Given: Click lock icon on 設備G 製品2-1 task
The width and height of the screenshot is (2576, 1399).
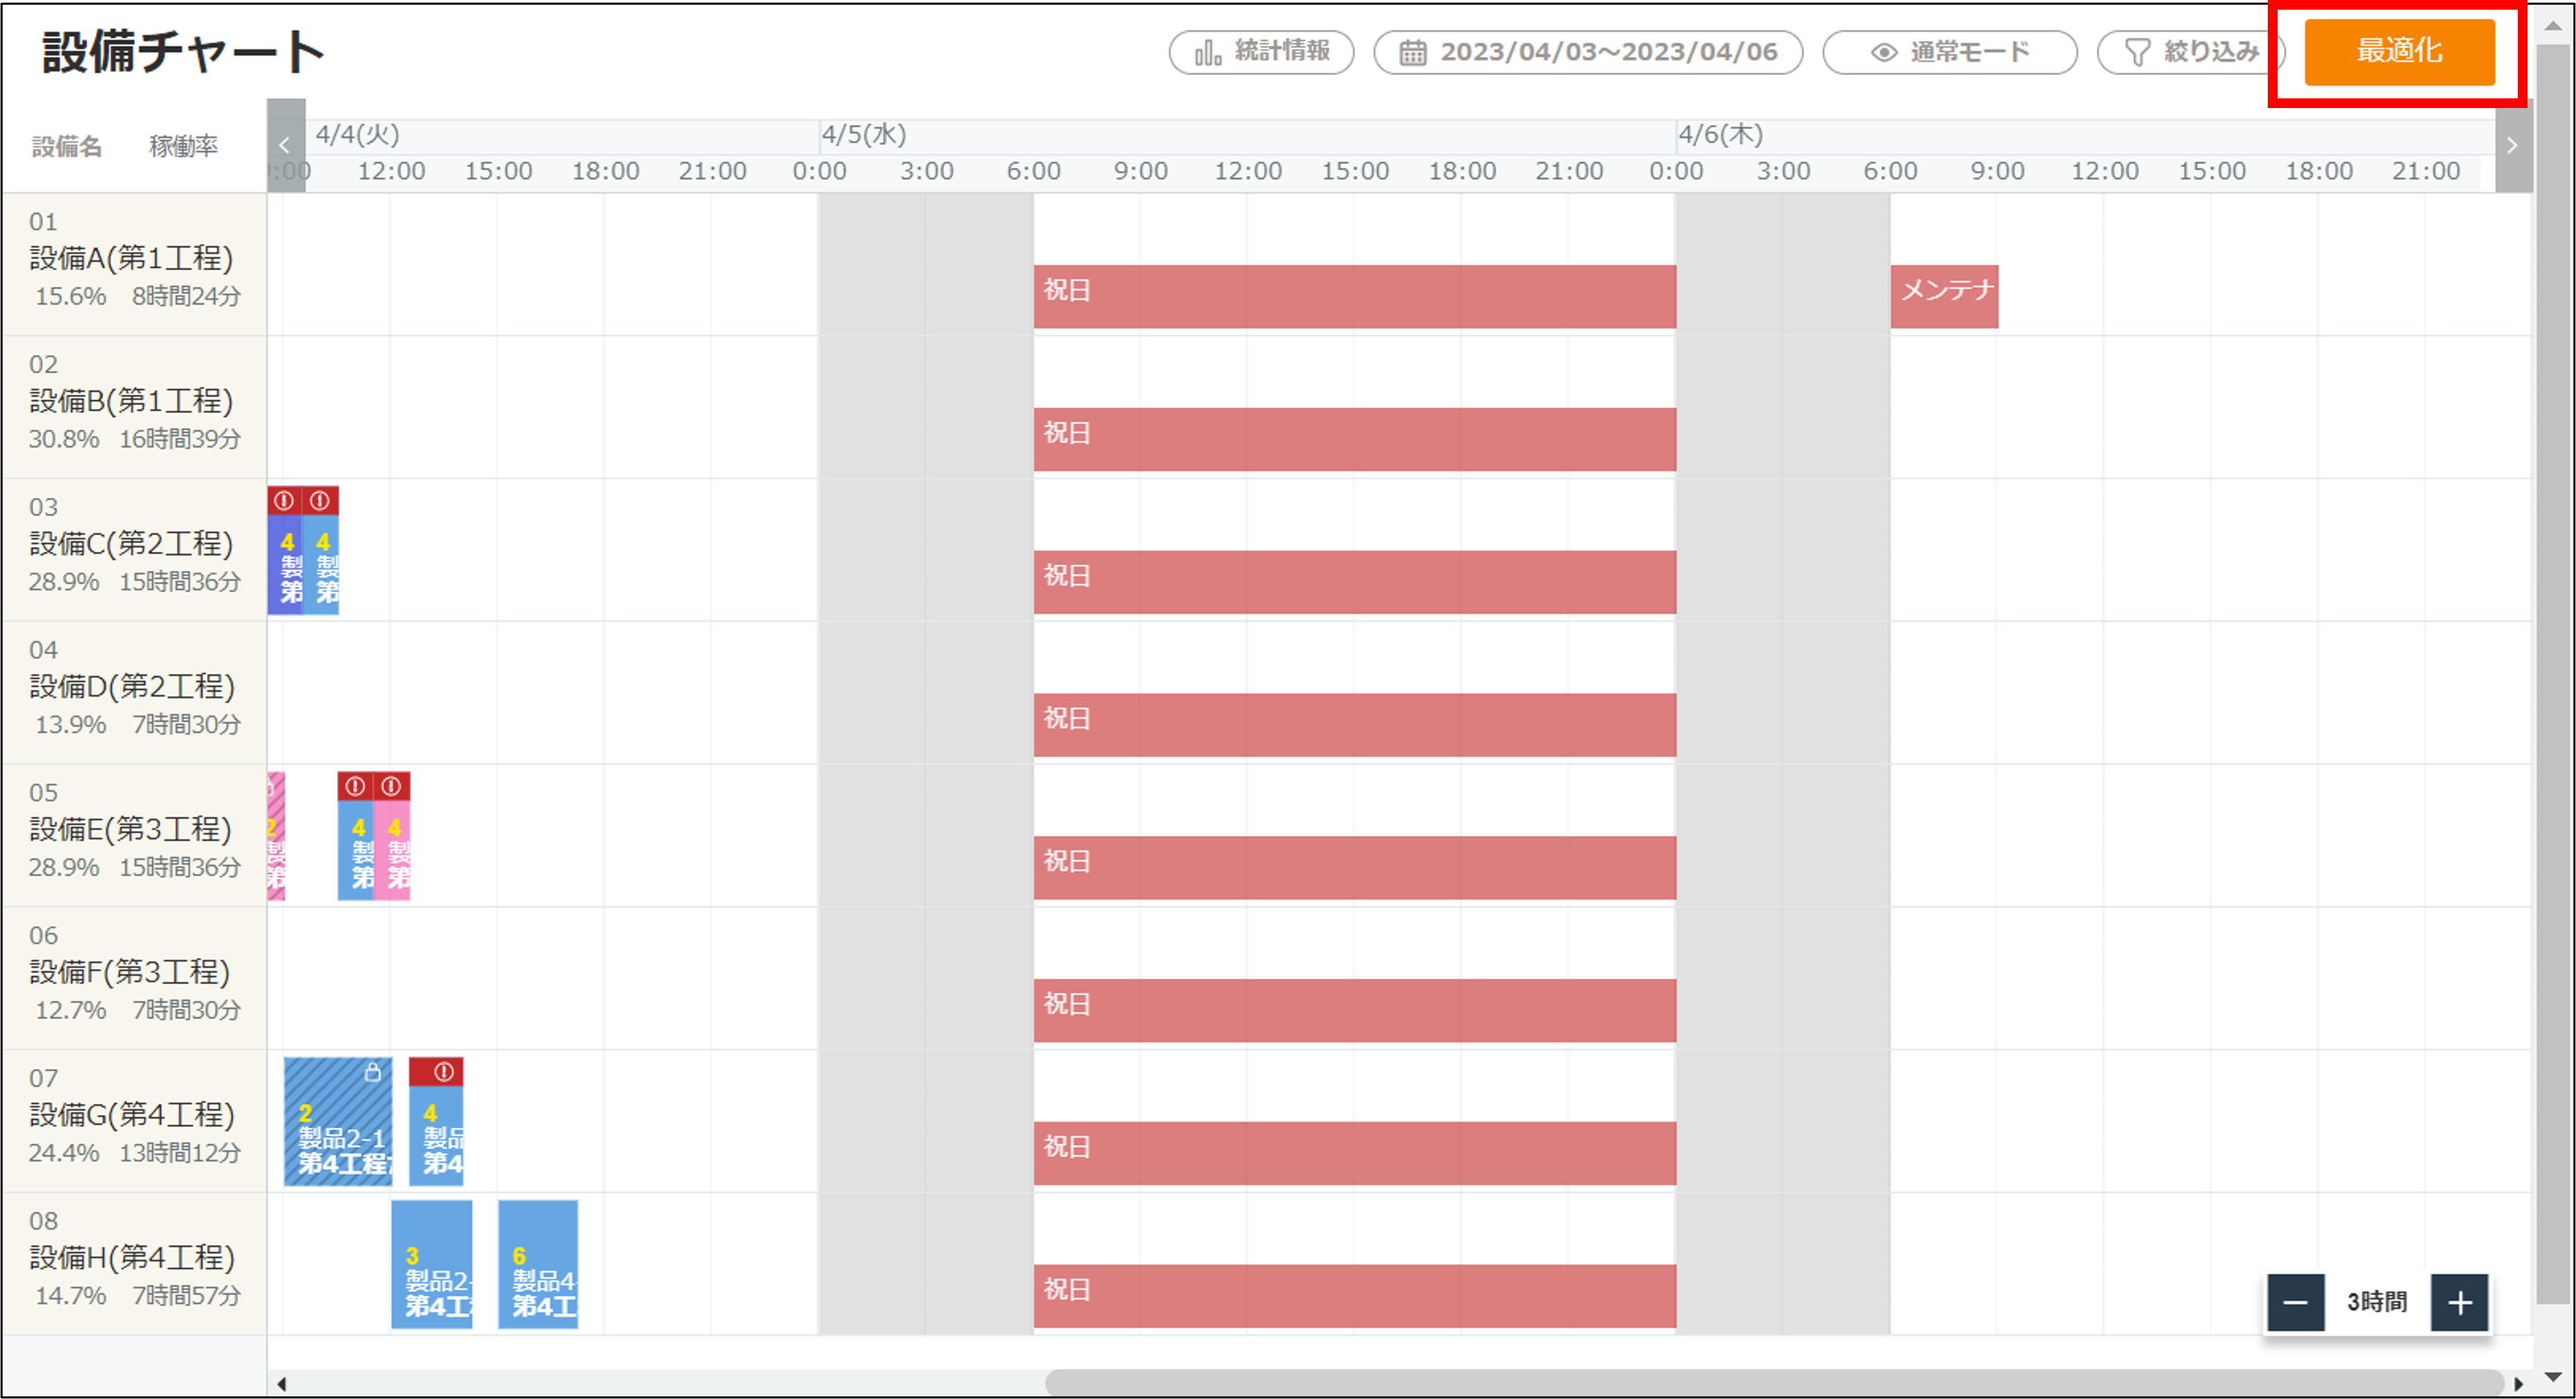Looking at the screenshot, I should click(373, 1072).
